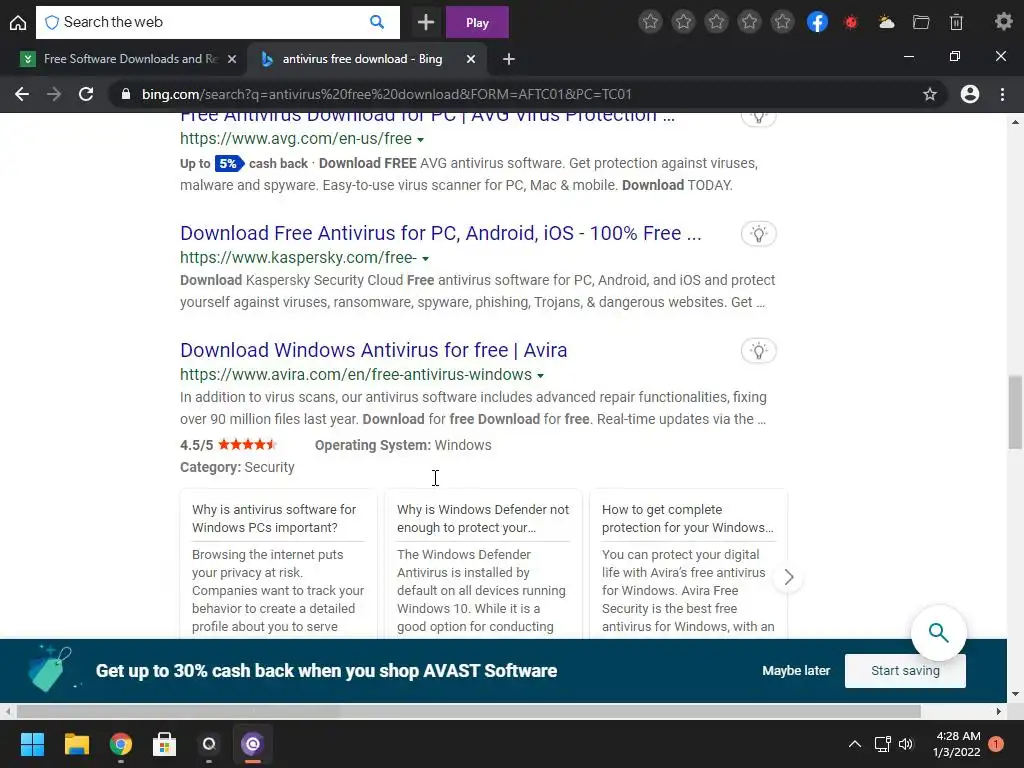
Task: Open the Kaspersky Download Free Antivirus link
Action: click(441, 233)
